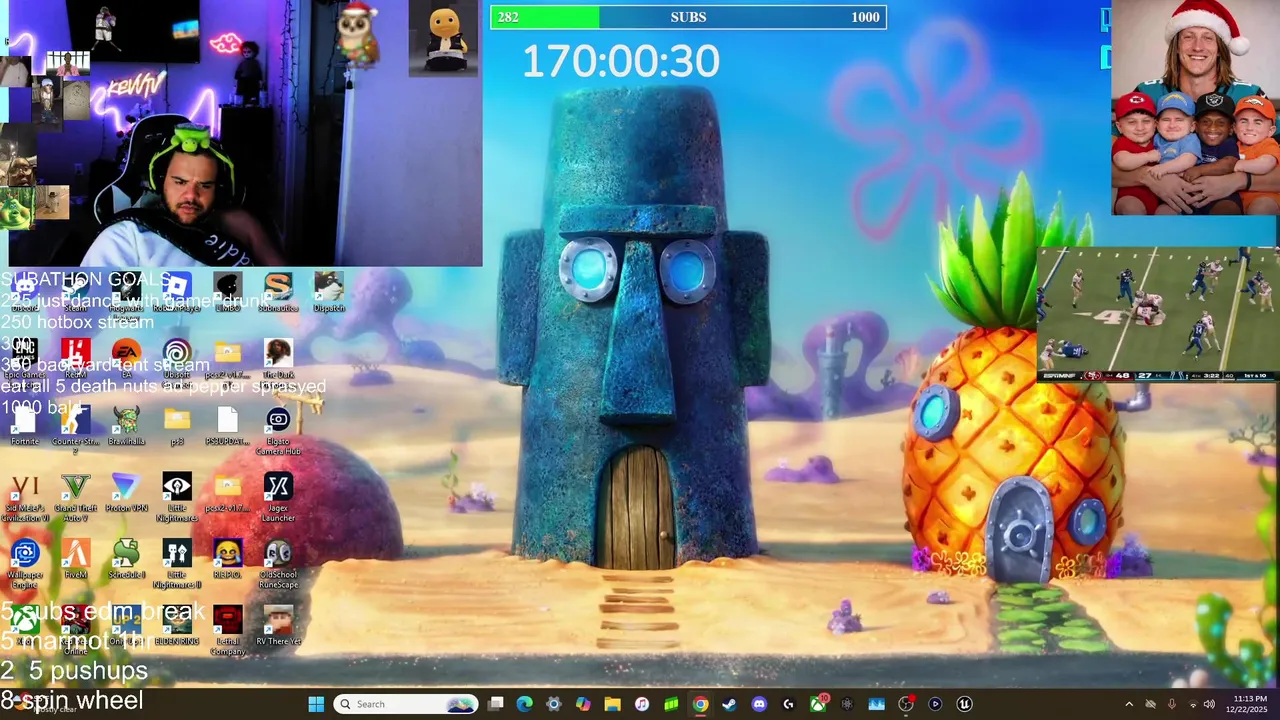Image resolution: width=1280 pixels, height=720 pixels.
Task: Select the EA app desktop icon
Action: click(126, 358)
